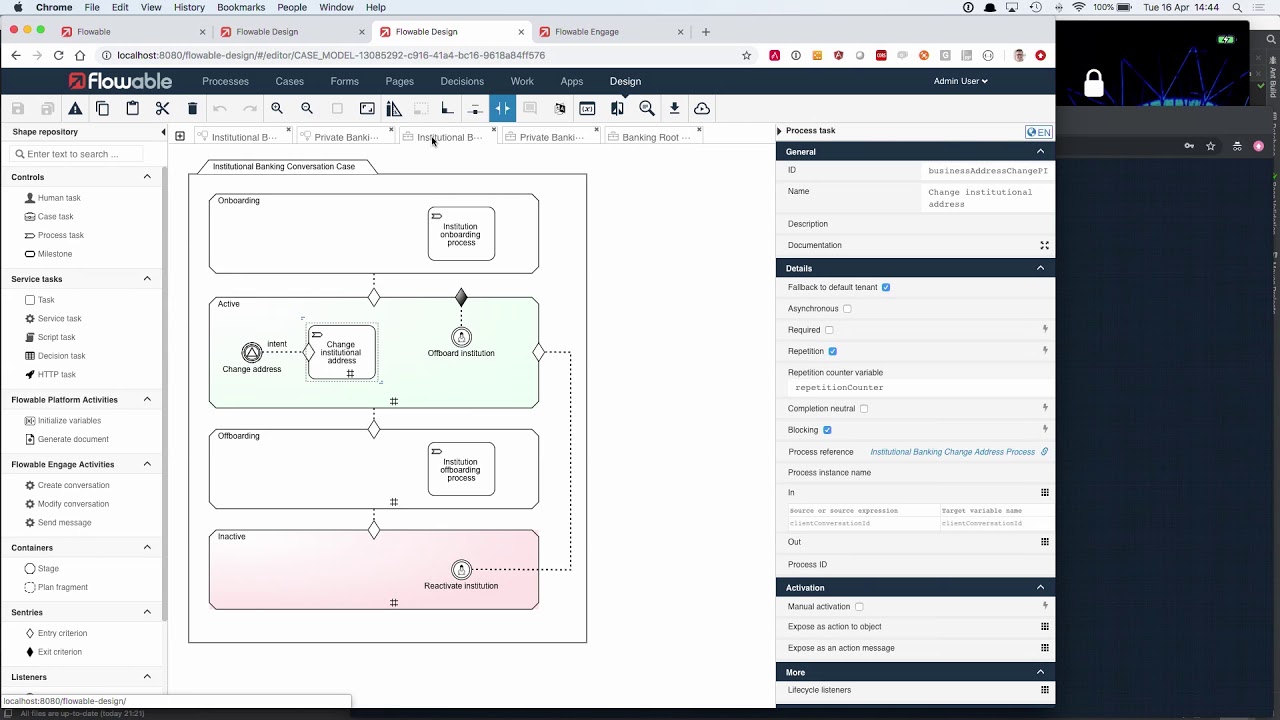Viewport: 1280px width, 720px height.
Task: Click the Zoom to fit icon
Action: 367,108
